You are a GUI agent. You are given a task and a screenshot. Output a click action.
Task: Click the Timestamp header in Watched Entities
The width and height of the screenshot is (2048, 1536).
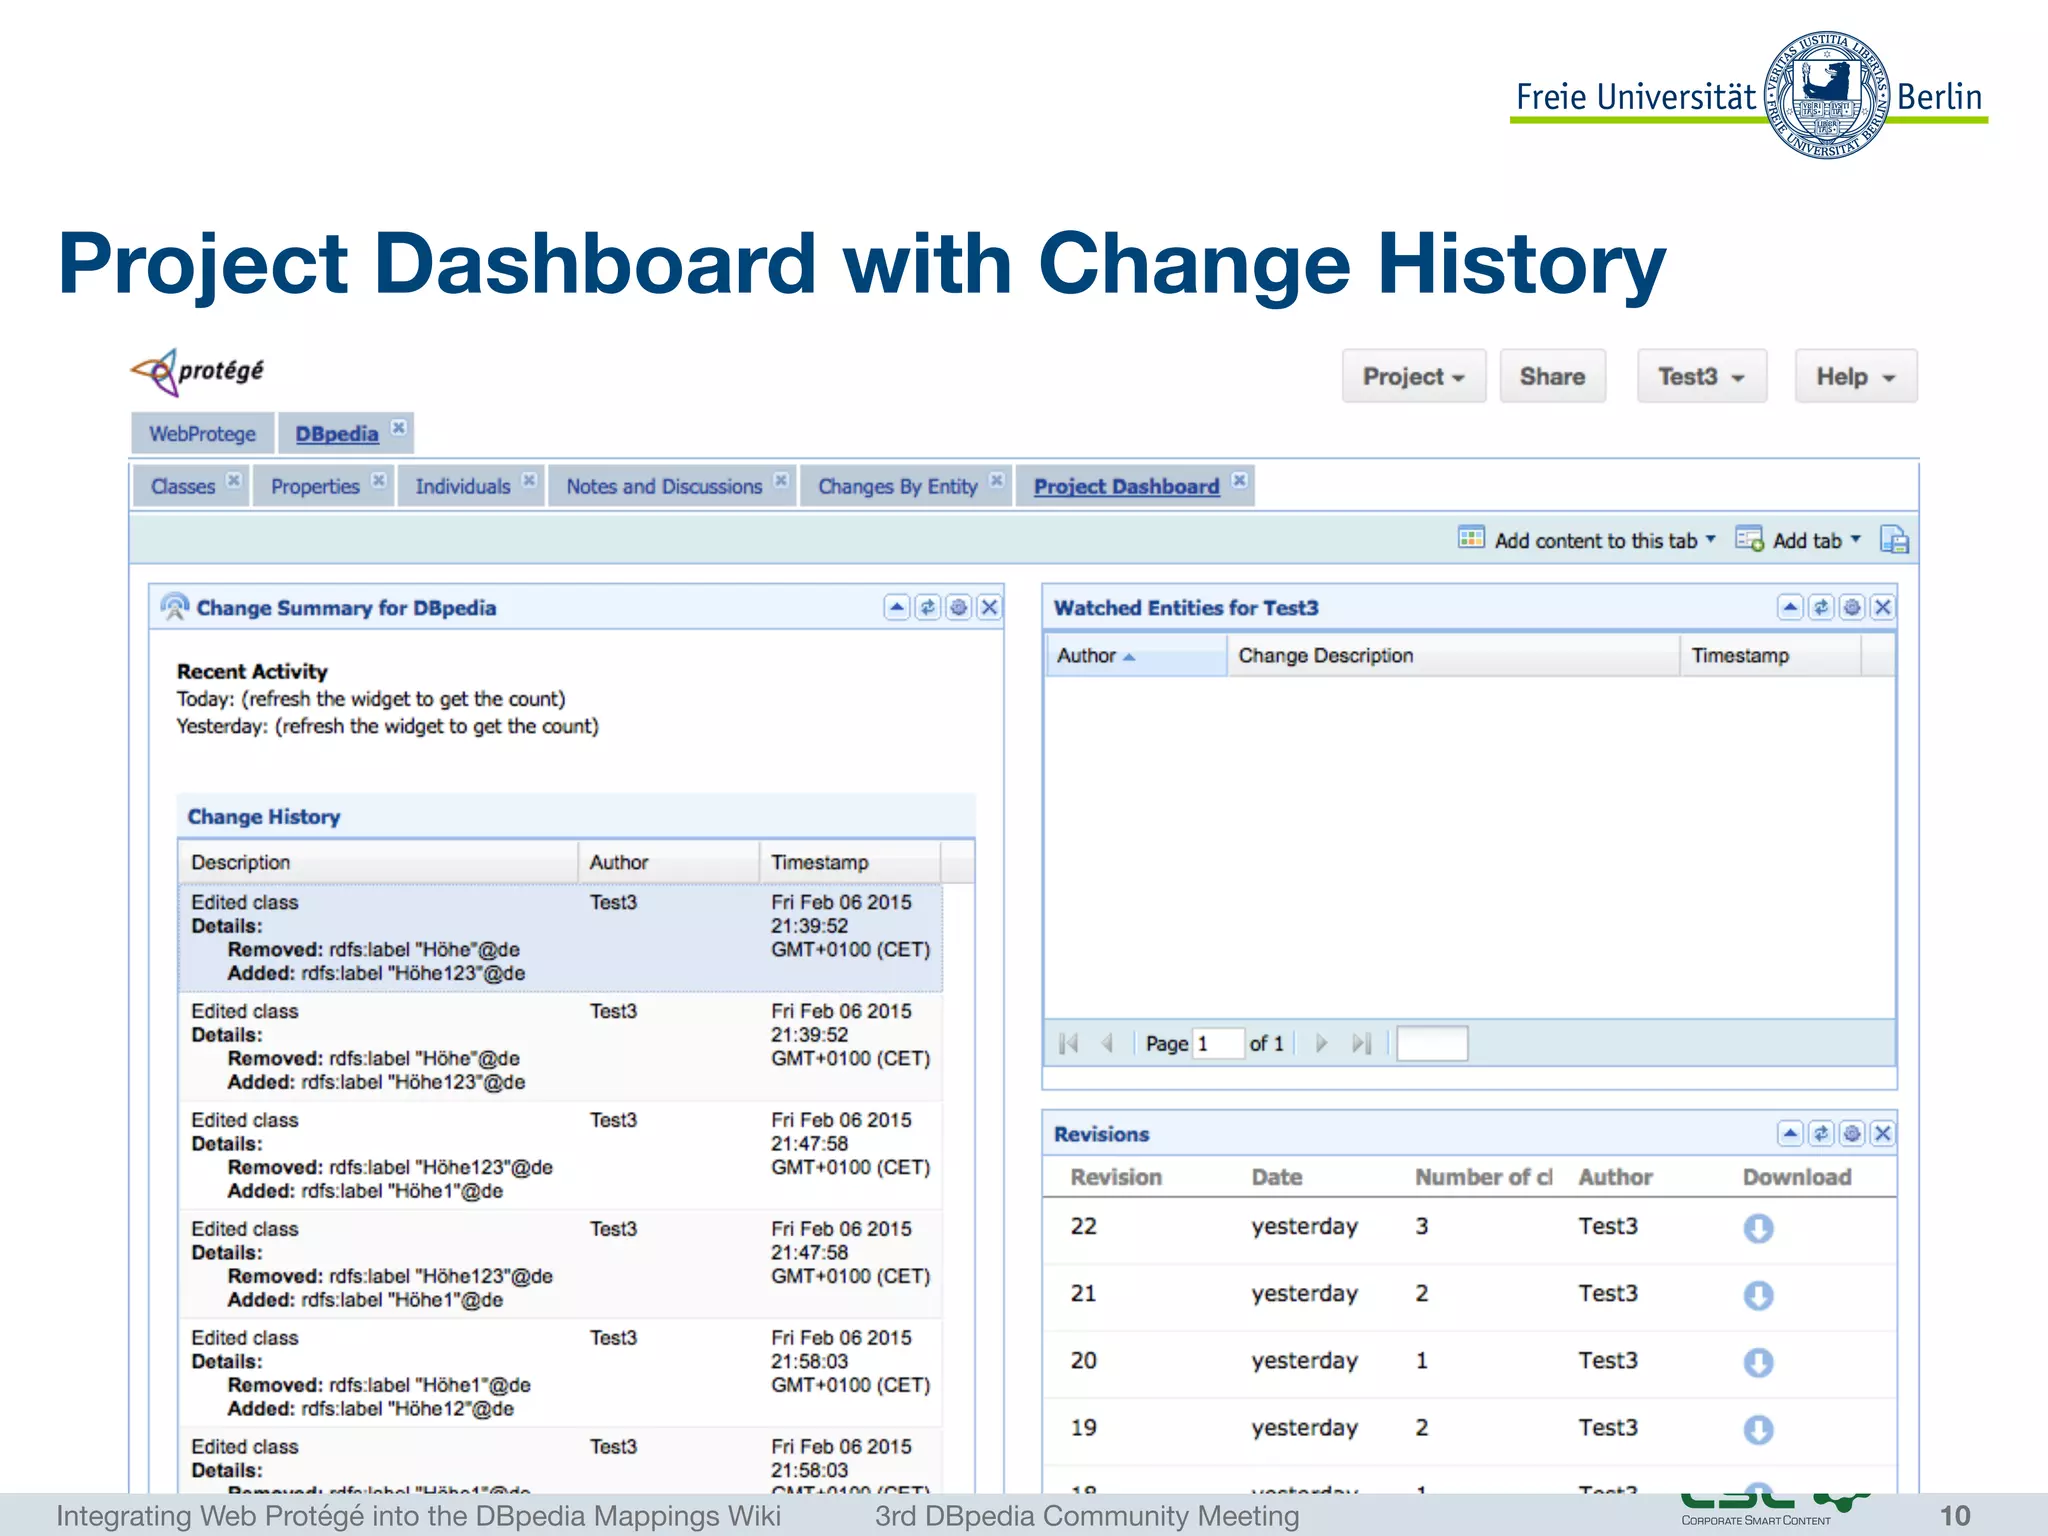click(x=1770, y=656)
